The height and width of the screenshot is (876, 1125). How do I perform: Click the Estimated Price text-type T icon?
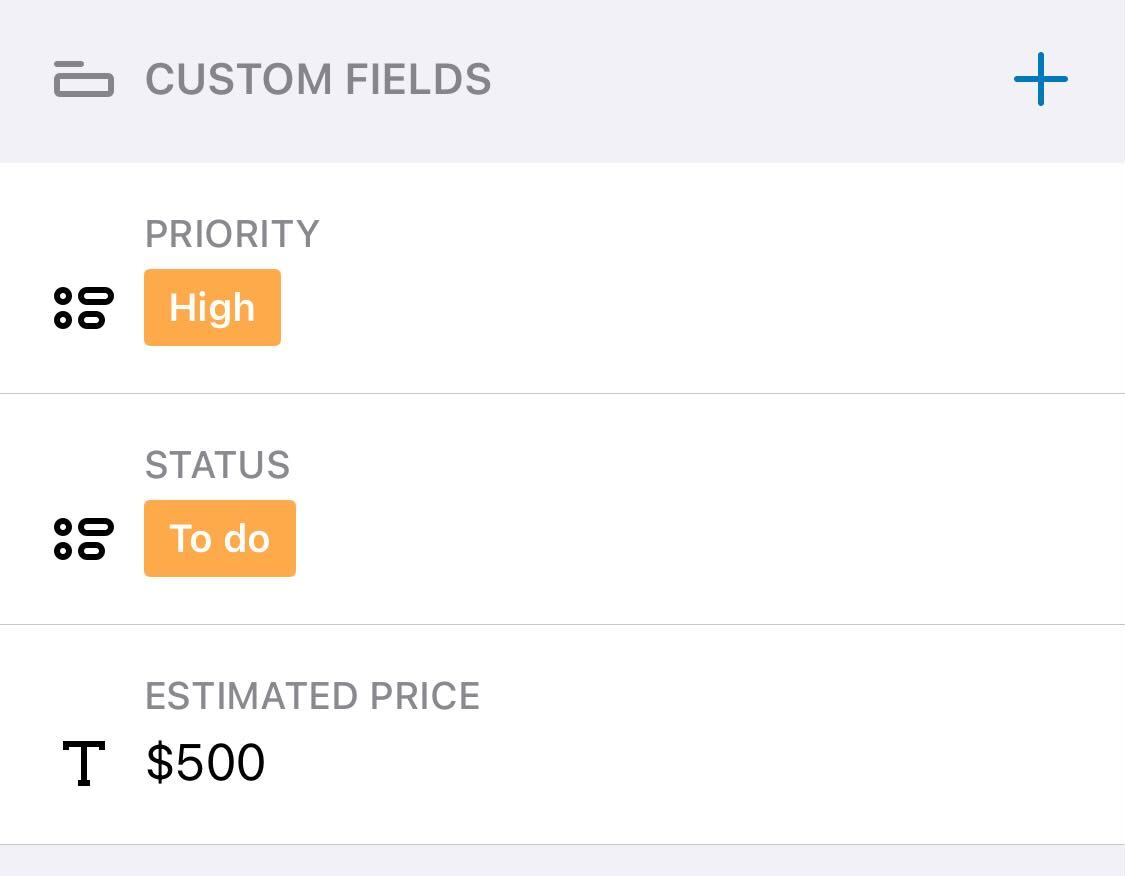click(x=83, y=764)
